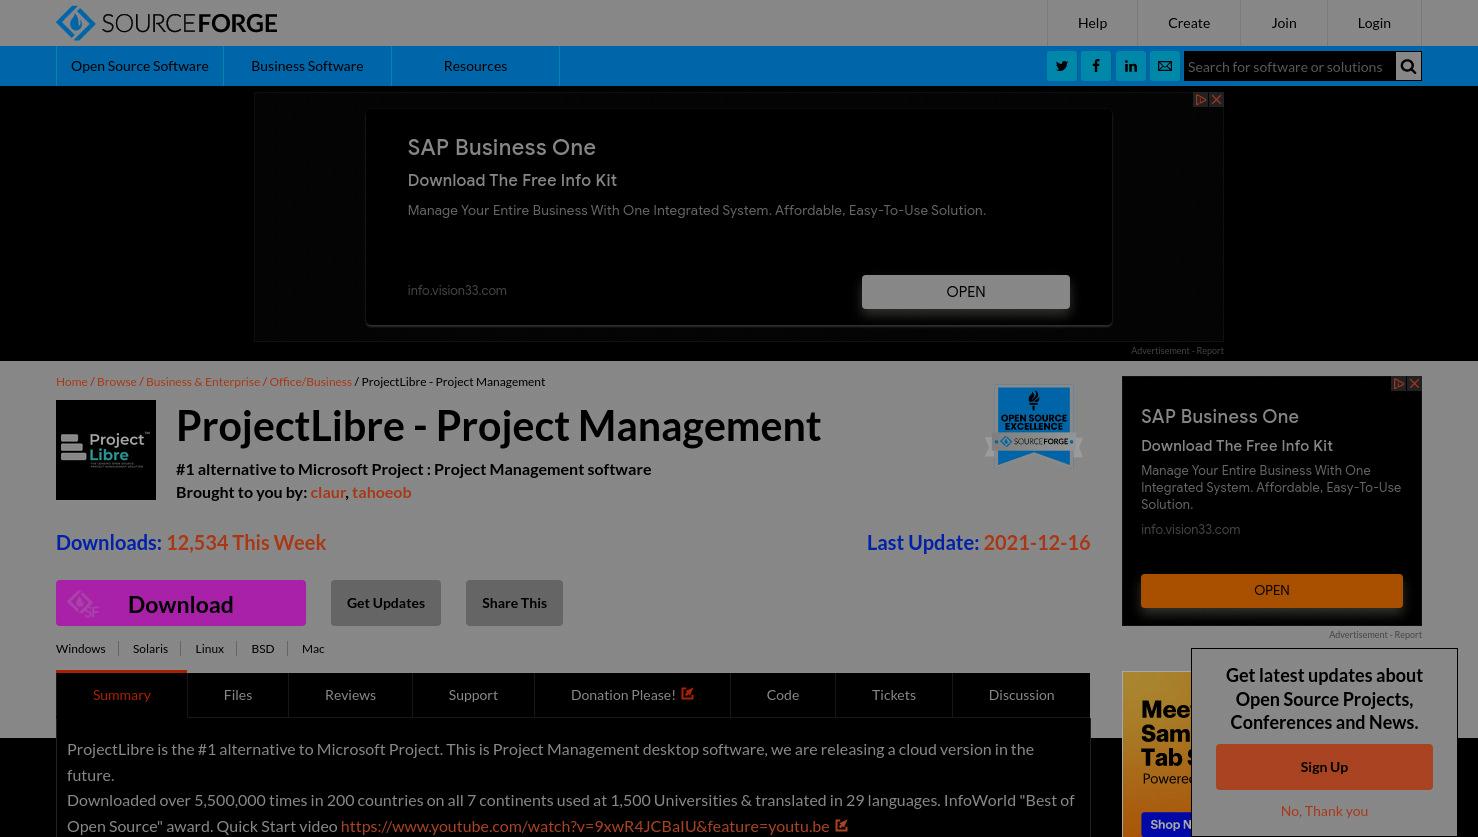Switch to the Code tab

tap(783, 695)
